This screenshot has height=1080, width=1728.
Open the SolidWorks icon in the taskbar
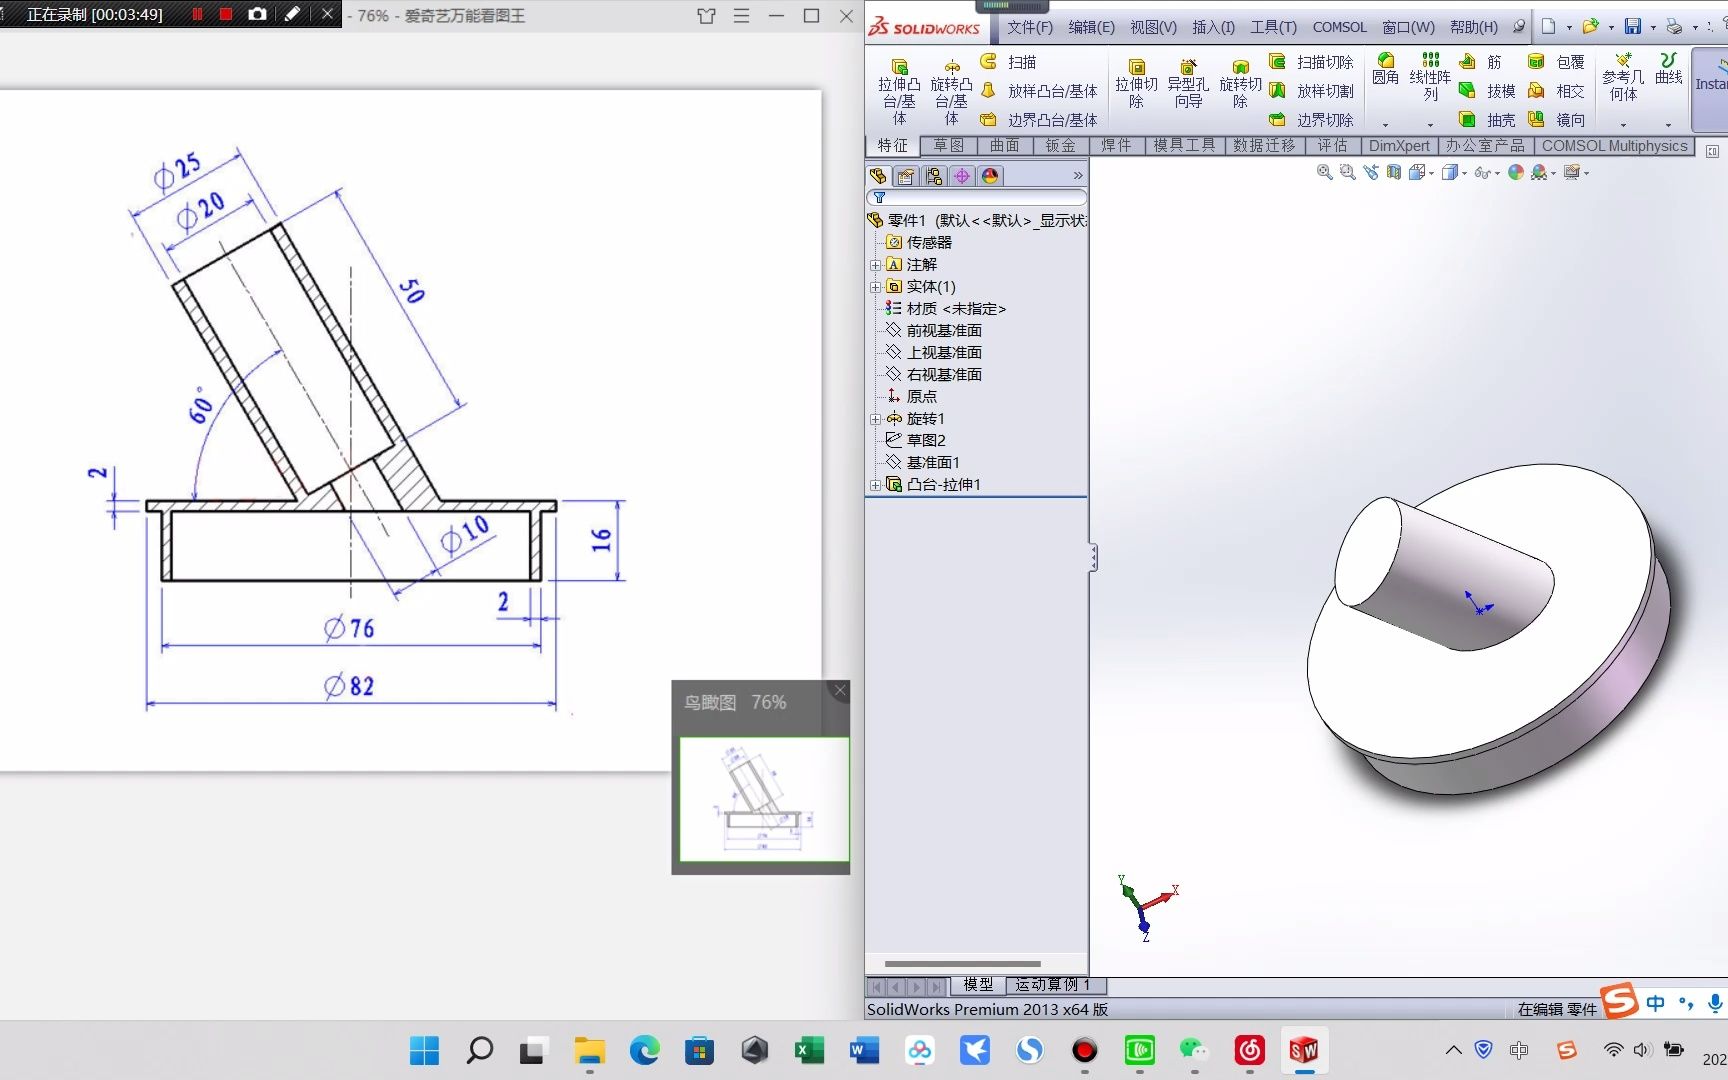coord(1302,1050)
